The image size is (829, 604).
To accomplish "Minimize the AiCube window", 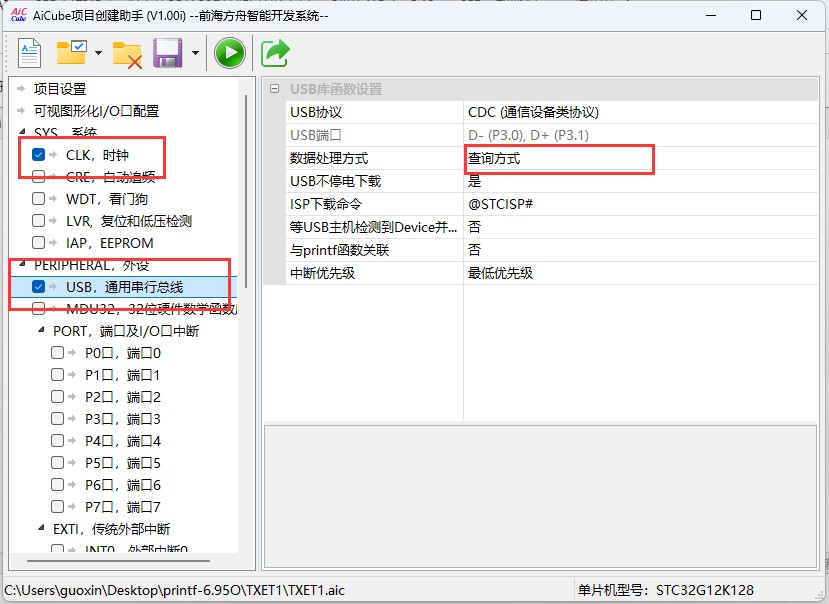I will coord(711,15).
